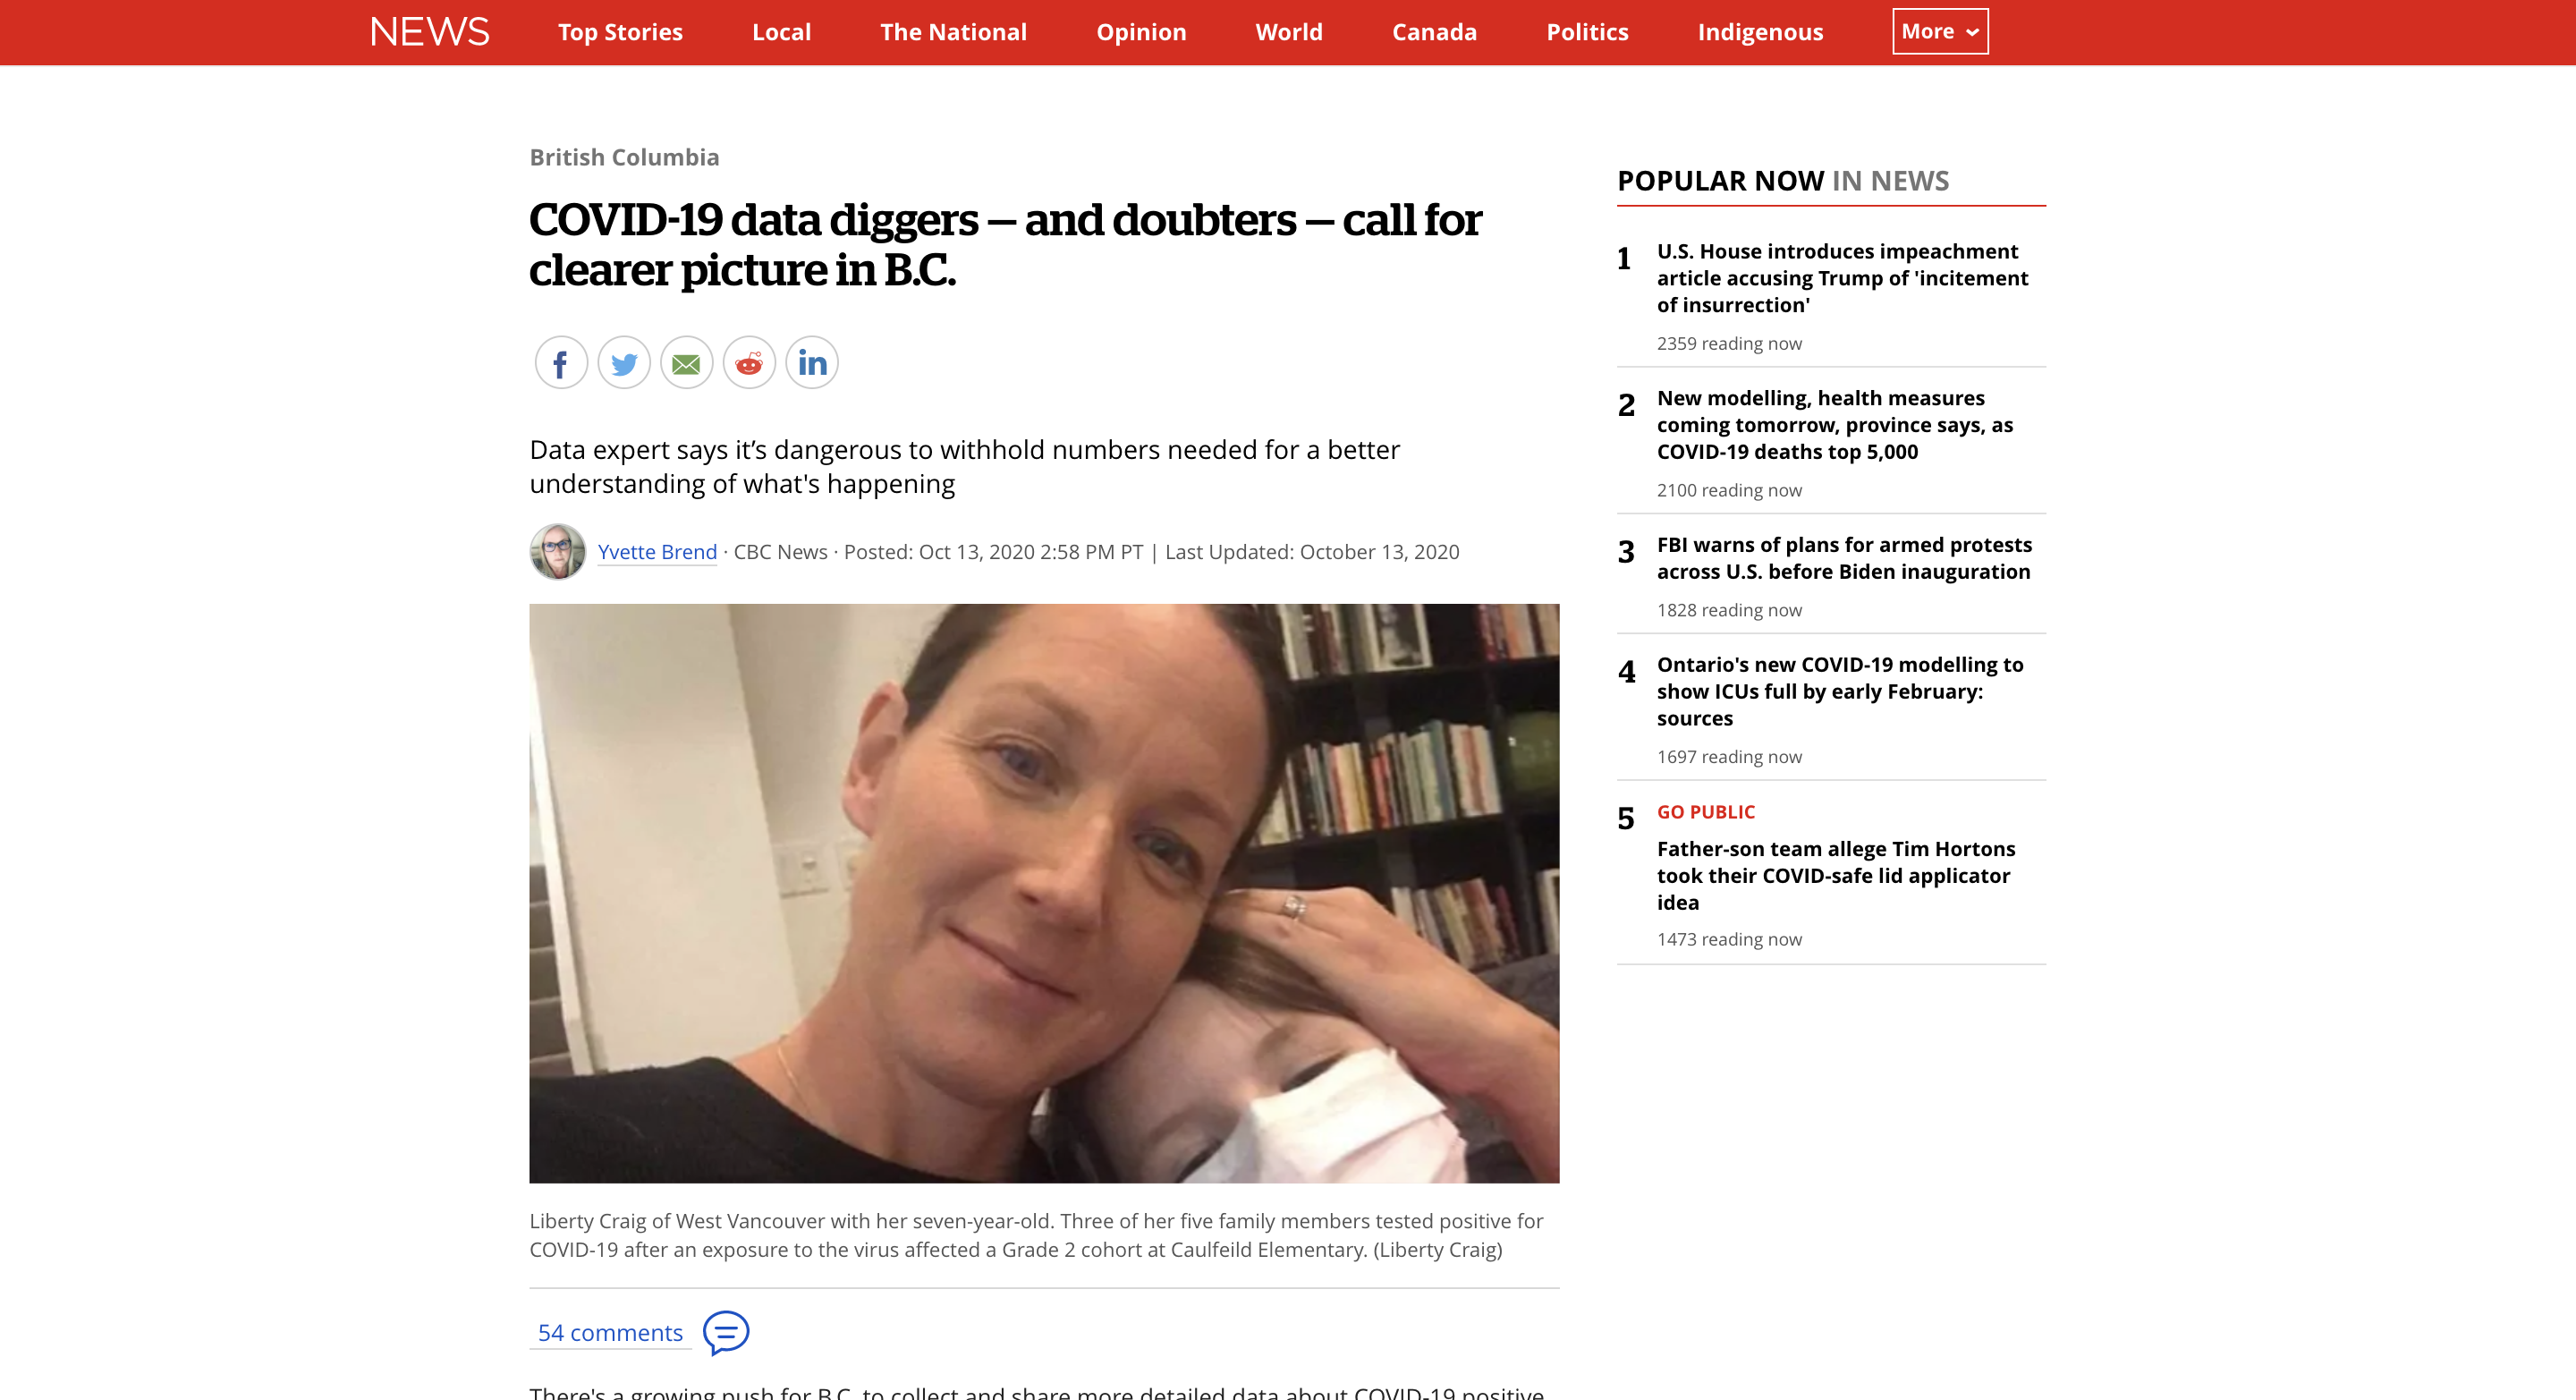Open FBI warns armed protests story
Viewport: 2576px width, 1400px height.
point(1844,558)
